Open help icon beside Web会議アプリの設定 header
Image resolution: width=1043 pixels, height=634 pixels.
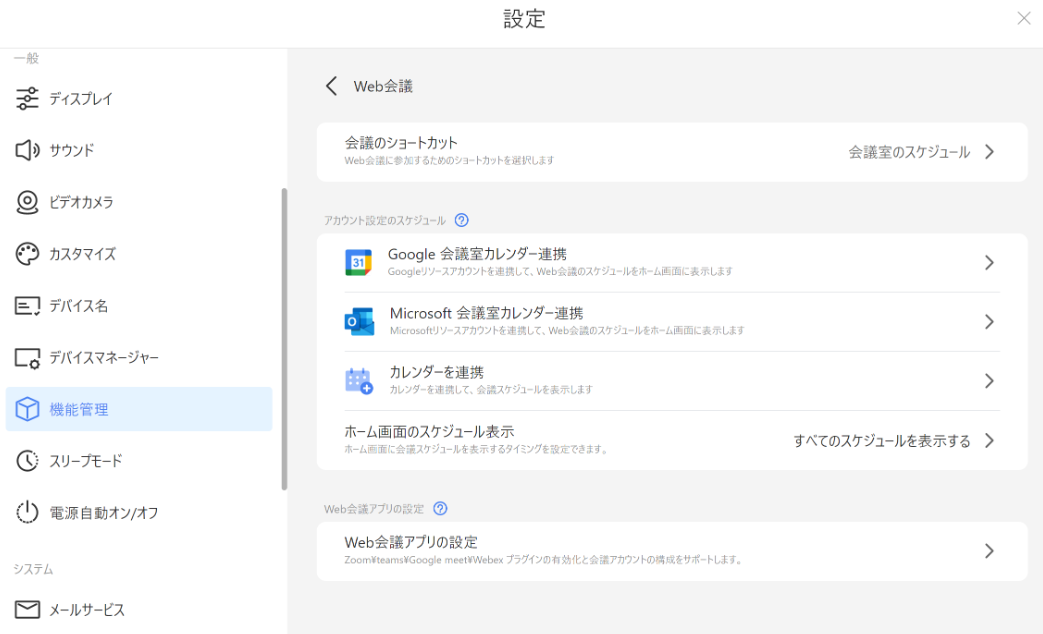pyautogui.click(x=440, y=509)
